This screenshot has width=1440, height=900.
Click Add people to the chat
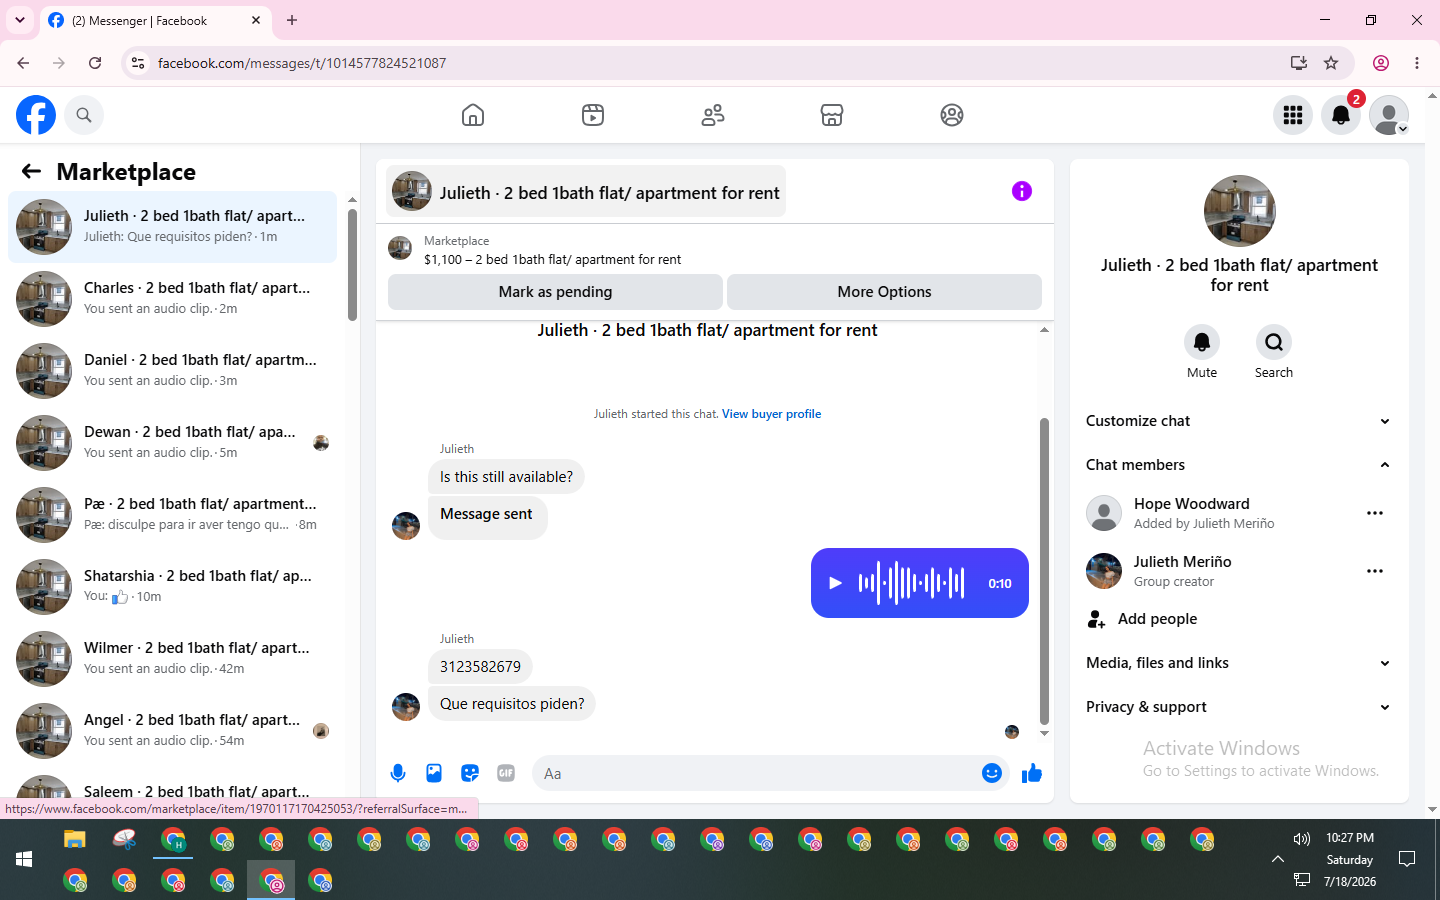[x=1239, y=619]
